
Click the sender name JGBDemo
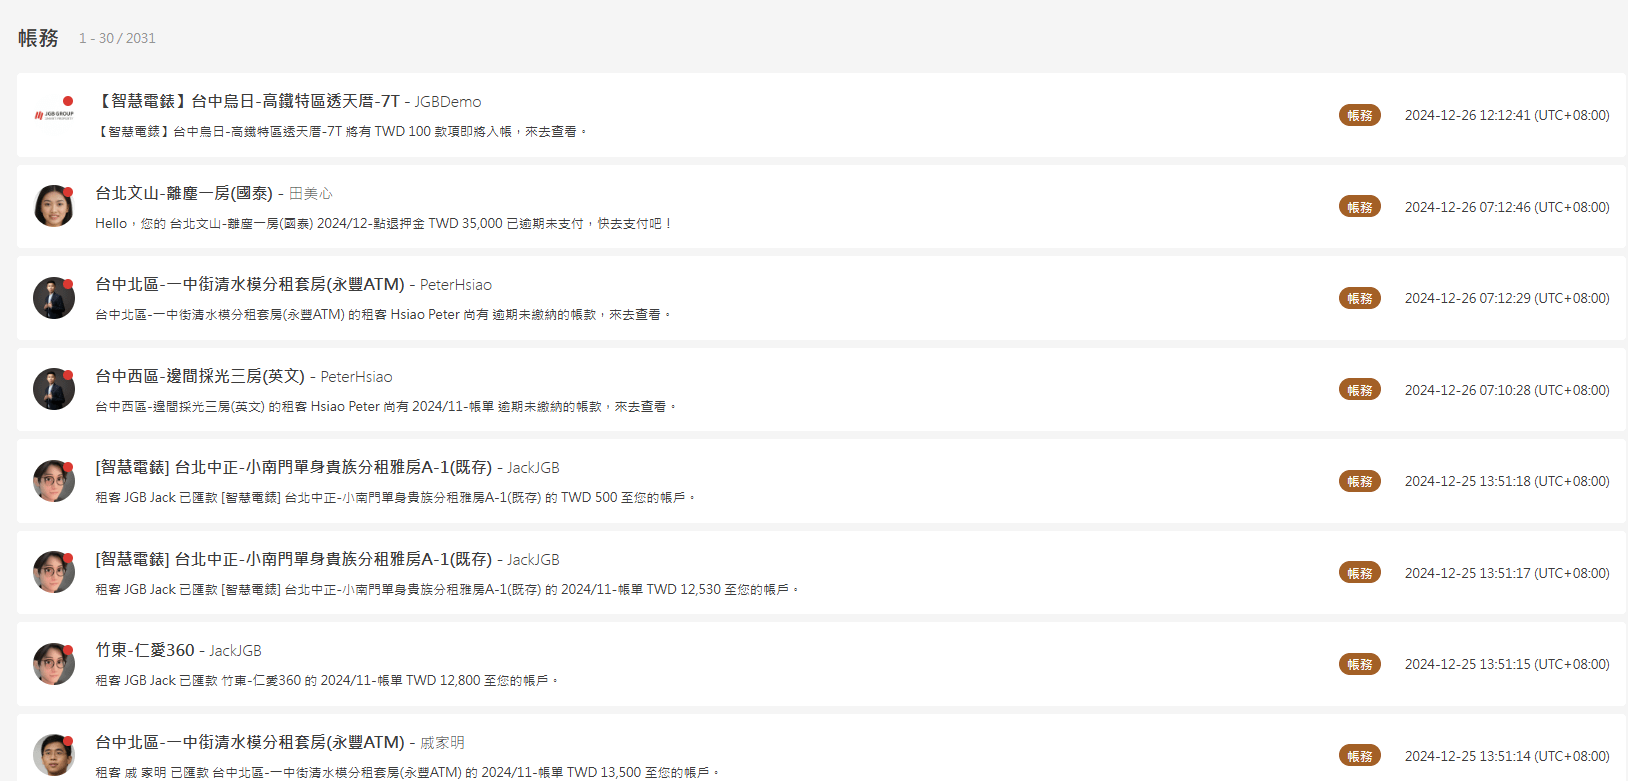[x=448, y=102]
